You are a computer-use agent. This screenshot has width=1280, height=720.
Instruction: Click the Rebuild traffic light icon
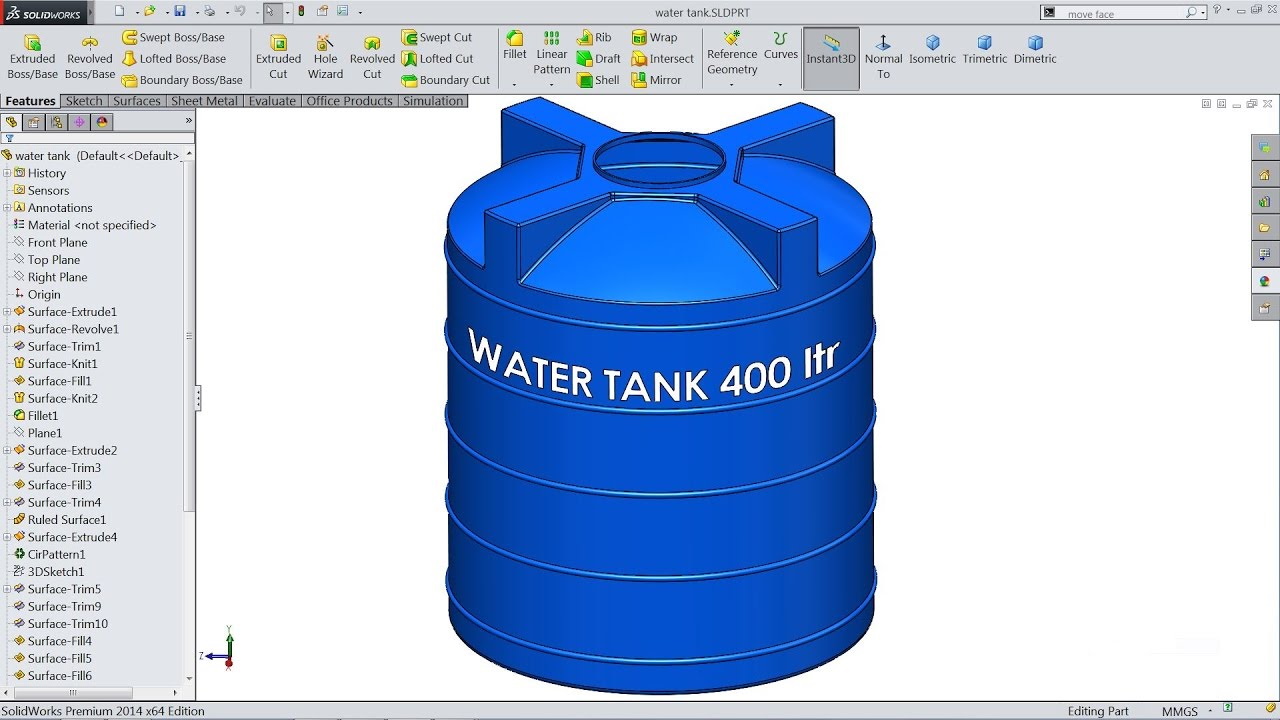pyautogui.click(x=301, y=12)
